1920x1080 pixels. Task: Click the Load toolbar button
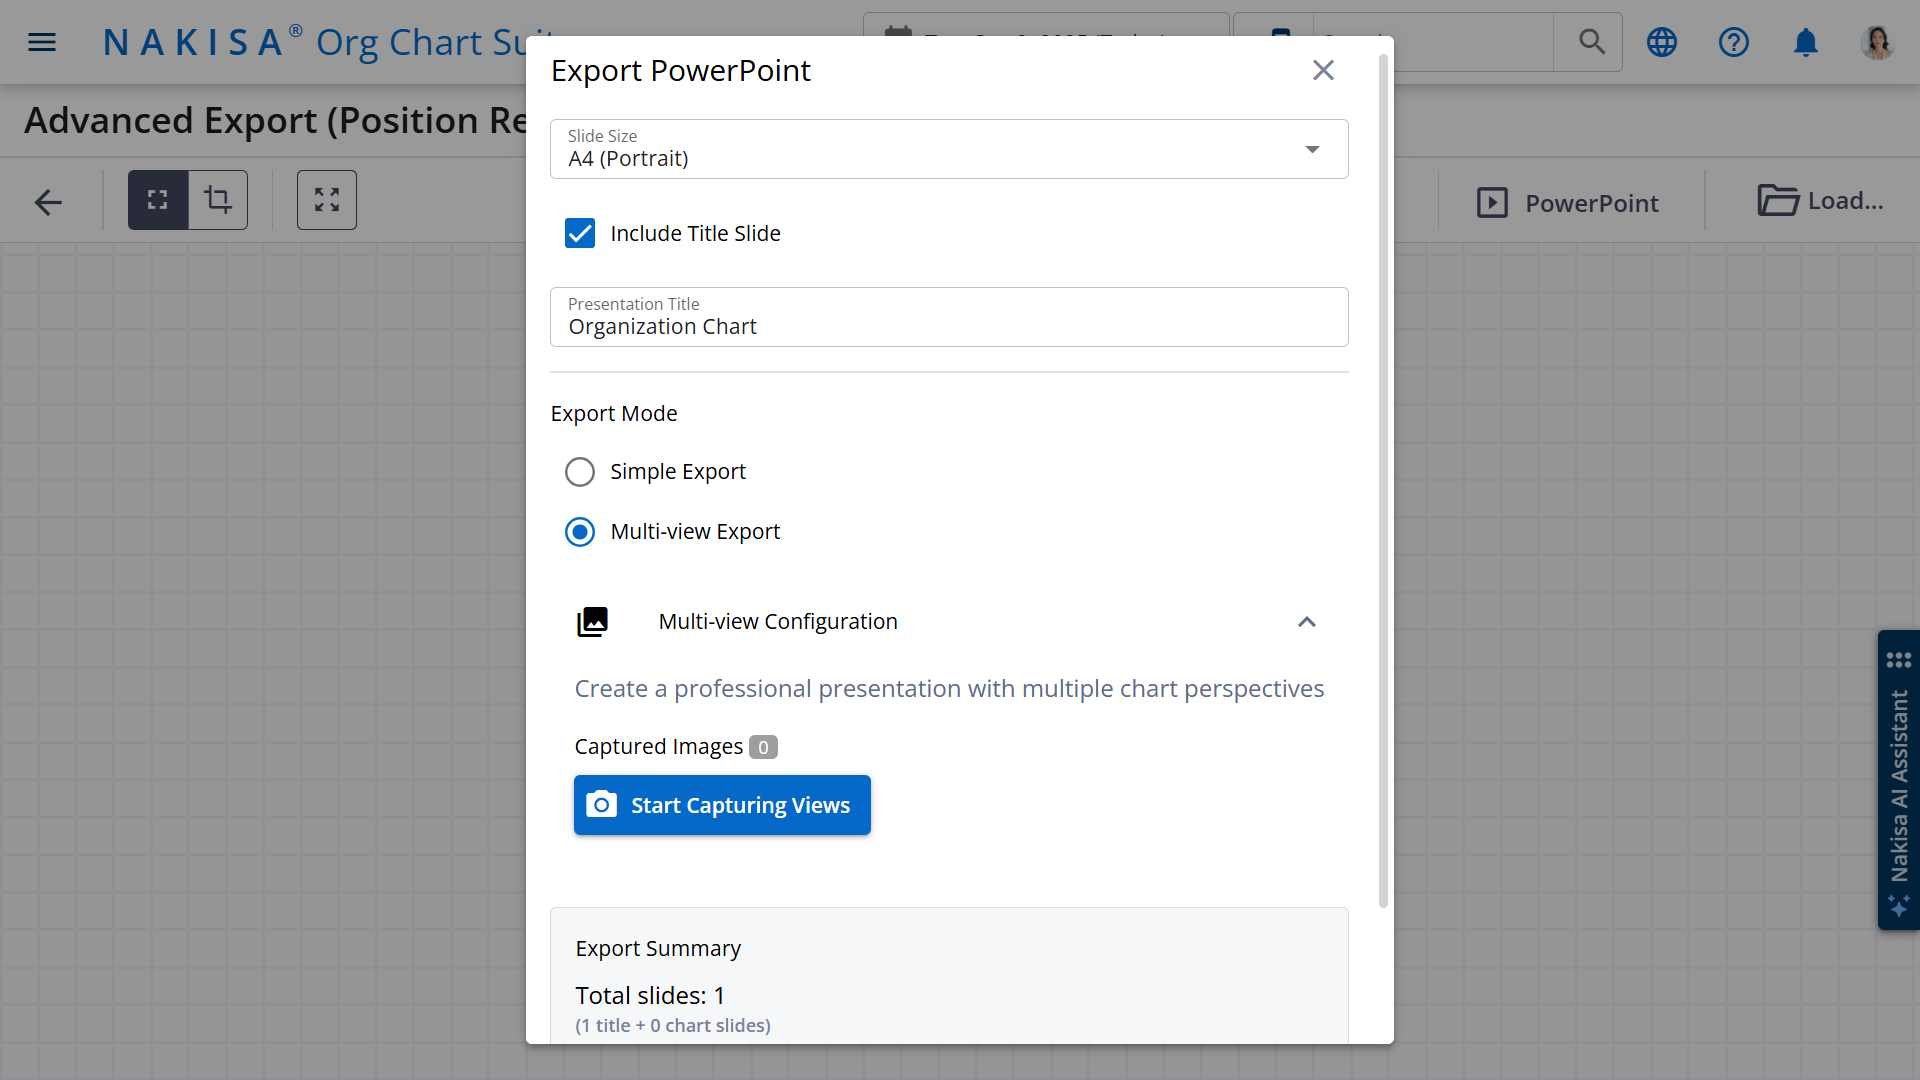point(1820,201)
